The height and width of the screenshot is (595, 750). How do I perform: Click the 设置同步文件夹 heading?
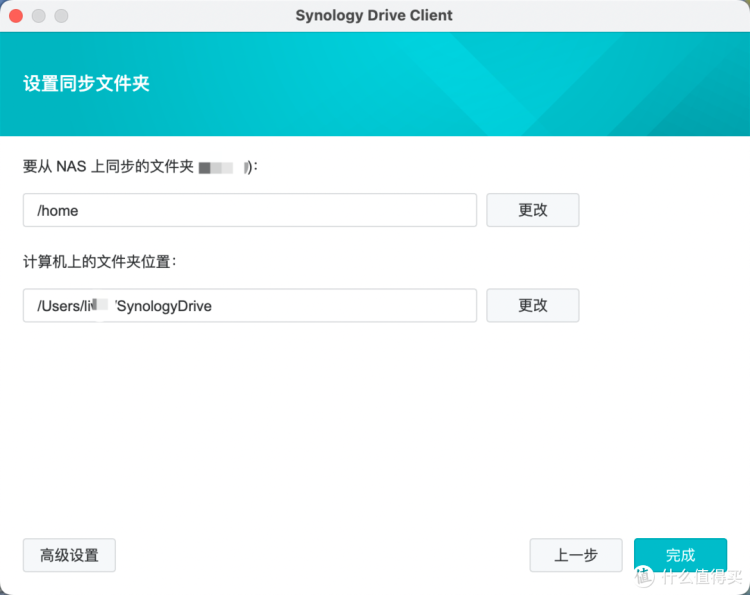86,83
